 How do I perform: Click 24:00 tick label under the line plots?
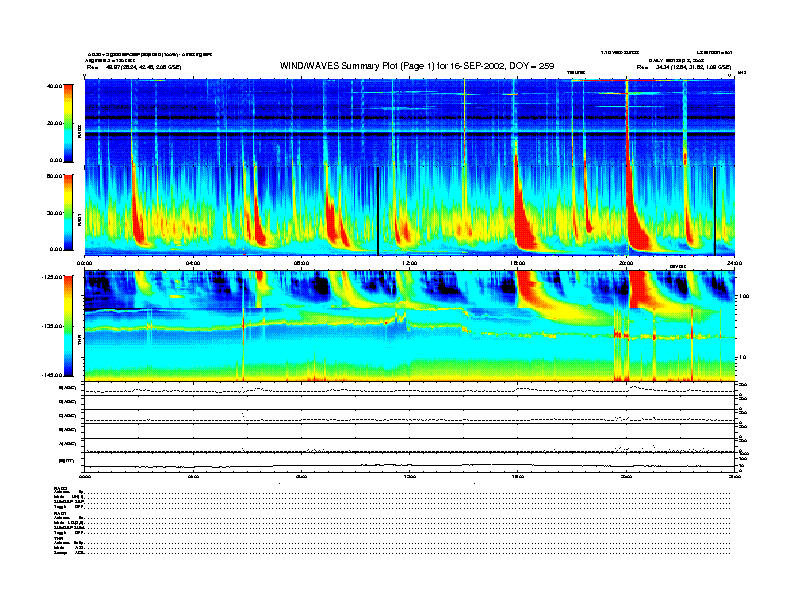point(734,476)
